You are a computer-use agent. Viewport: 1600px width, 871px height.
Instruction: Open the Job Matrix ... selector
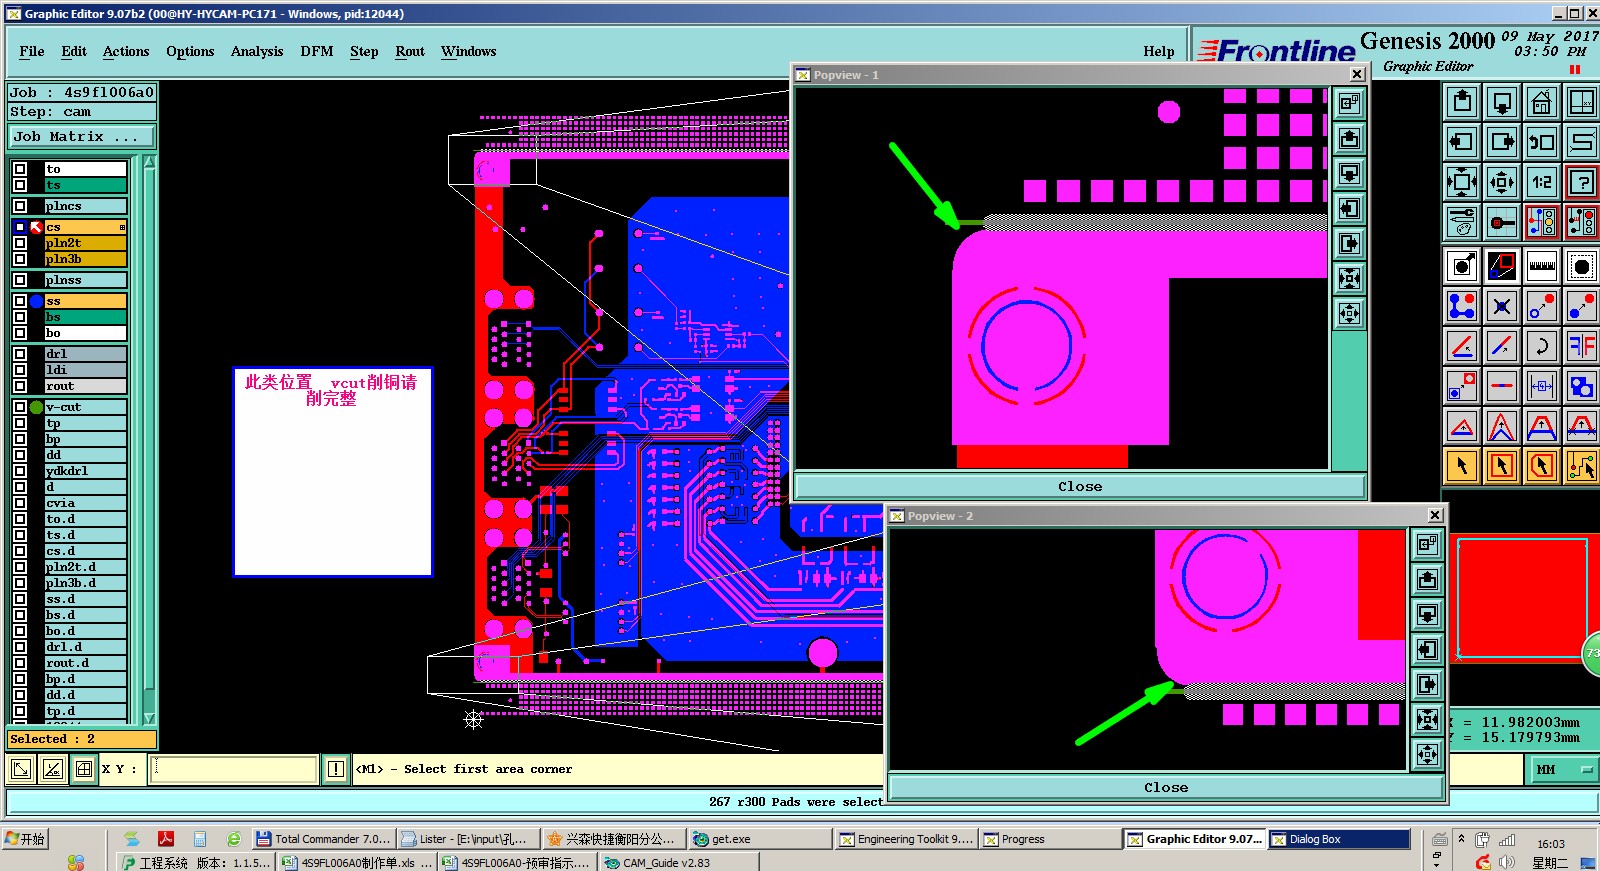[82, 137]
